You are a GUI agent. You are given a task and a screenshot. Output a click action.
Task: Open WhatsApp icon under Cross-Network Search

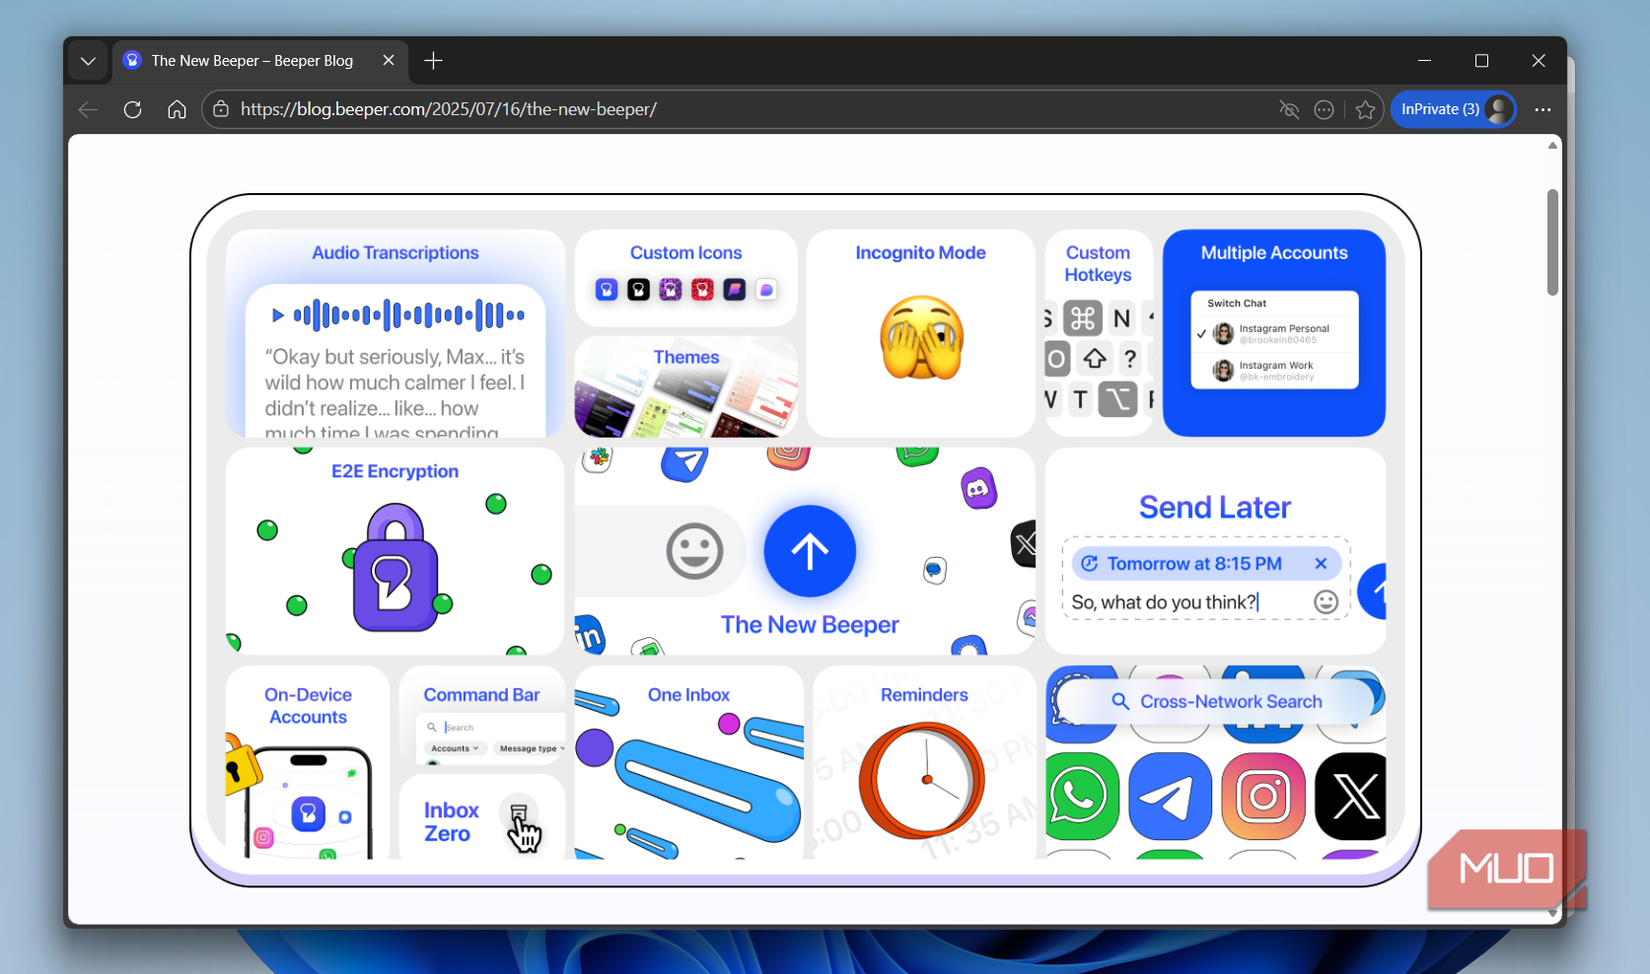pos(1082,796)
